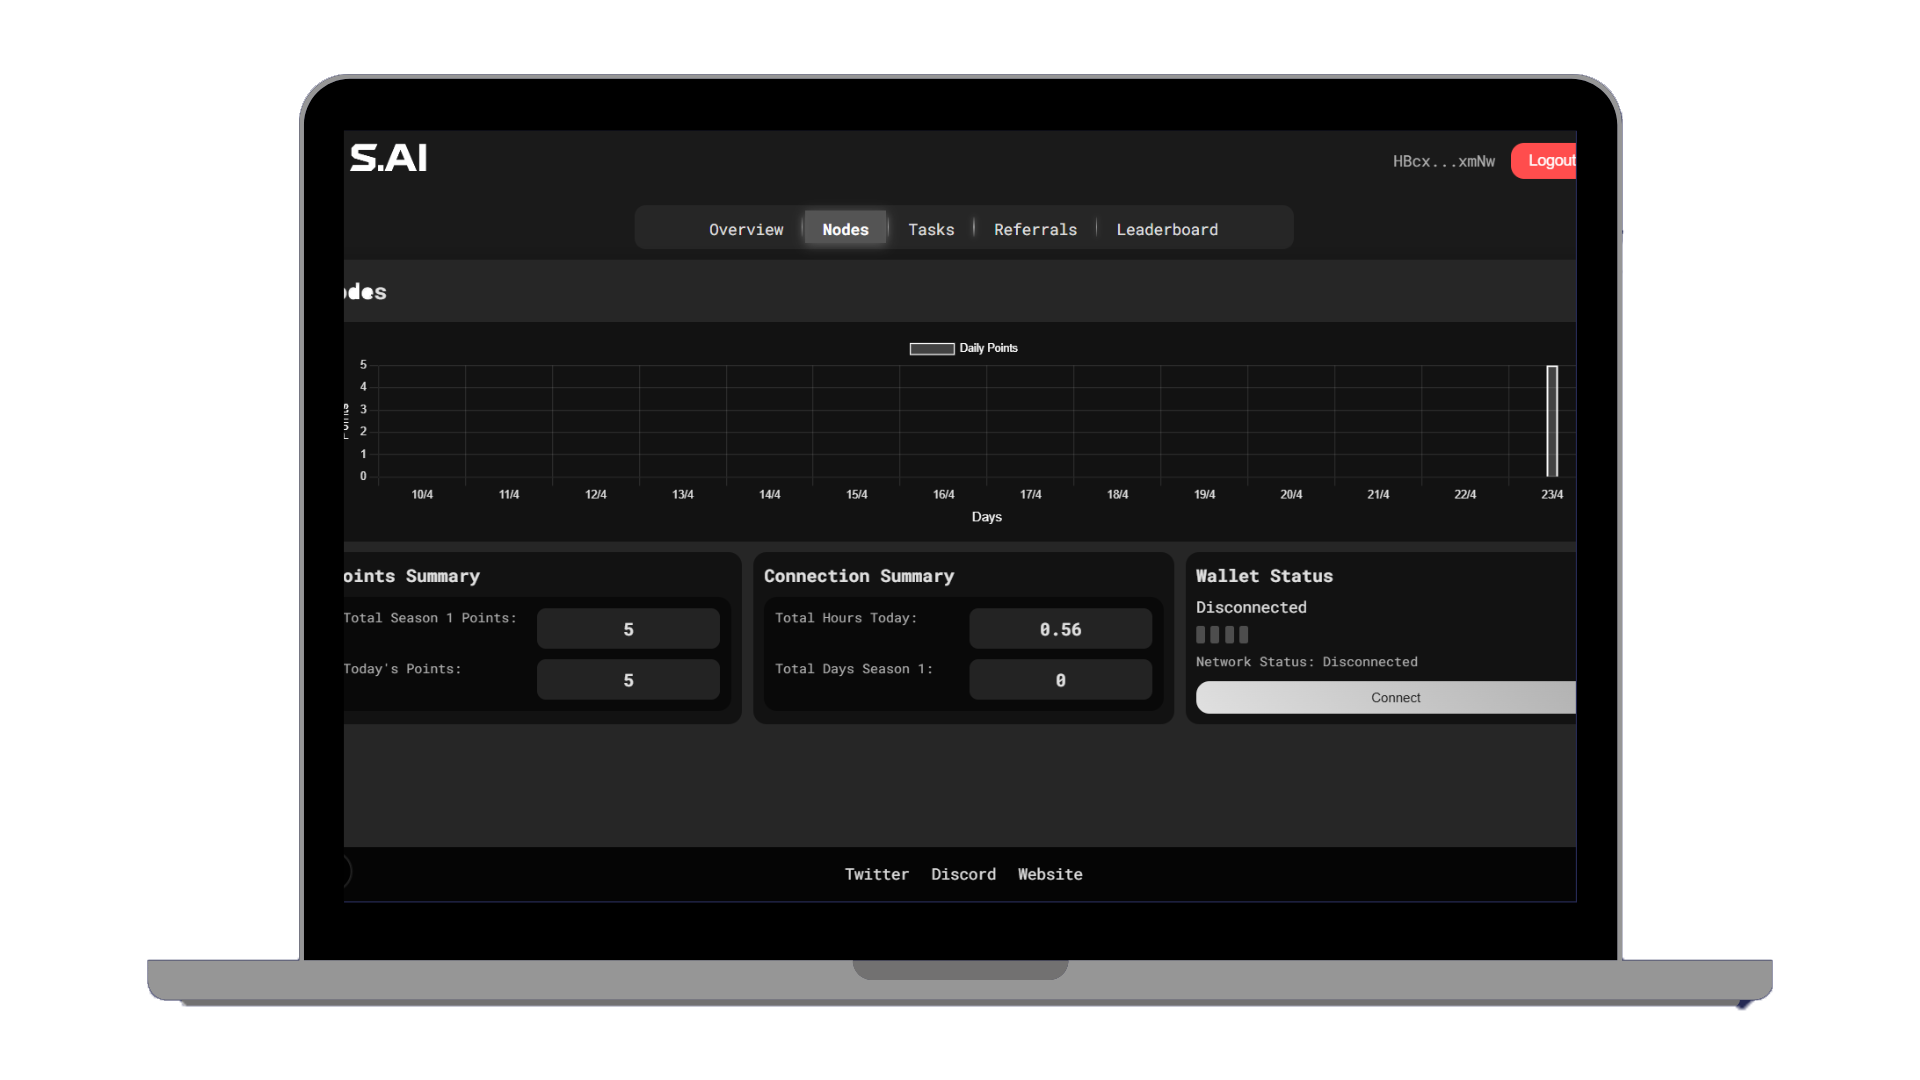Click the Connection Summary heading
The height and width of the screenshot is (1080, 1920).
point(859,576)
